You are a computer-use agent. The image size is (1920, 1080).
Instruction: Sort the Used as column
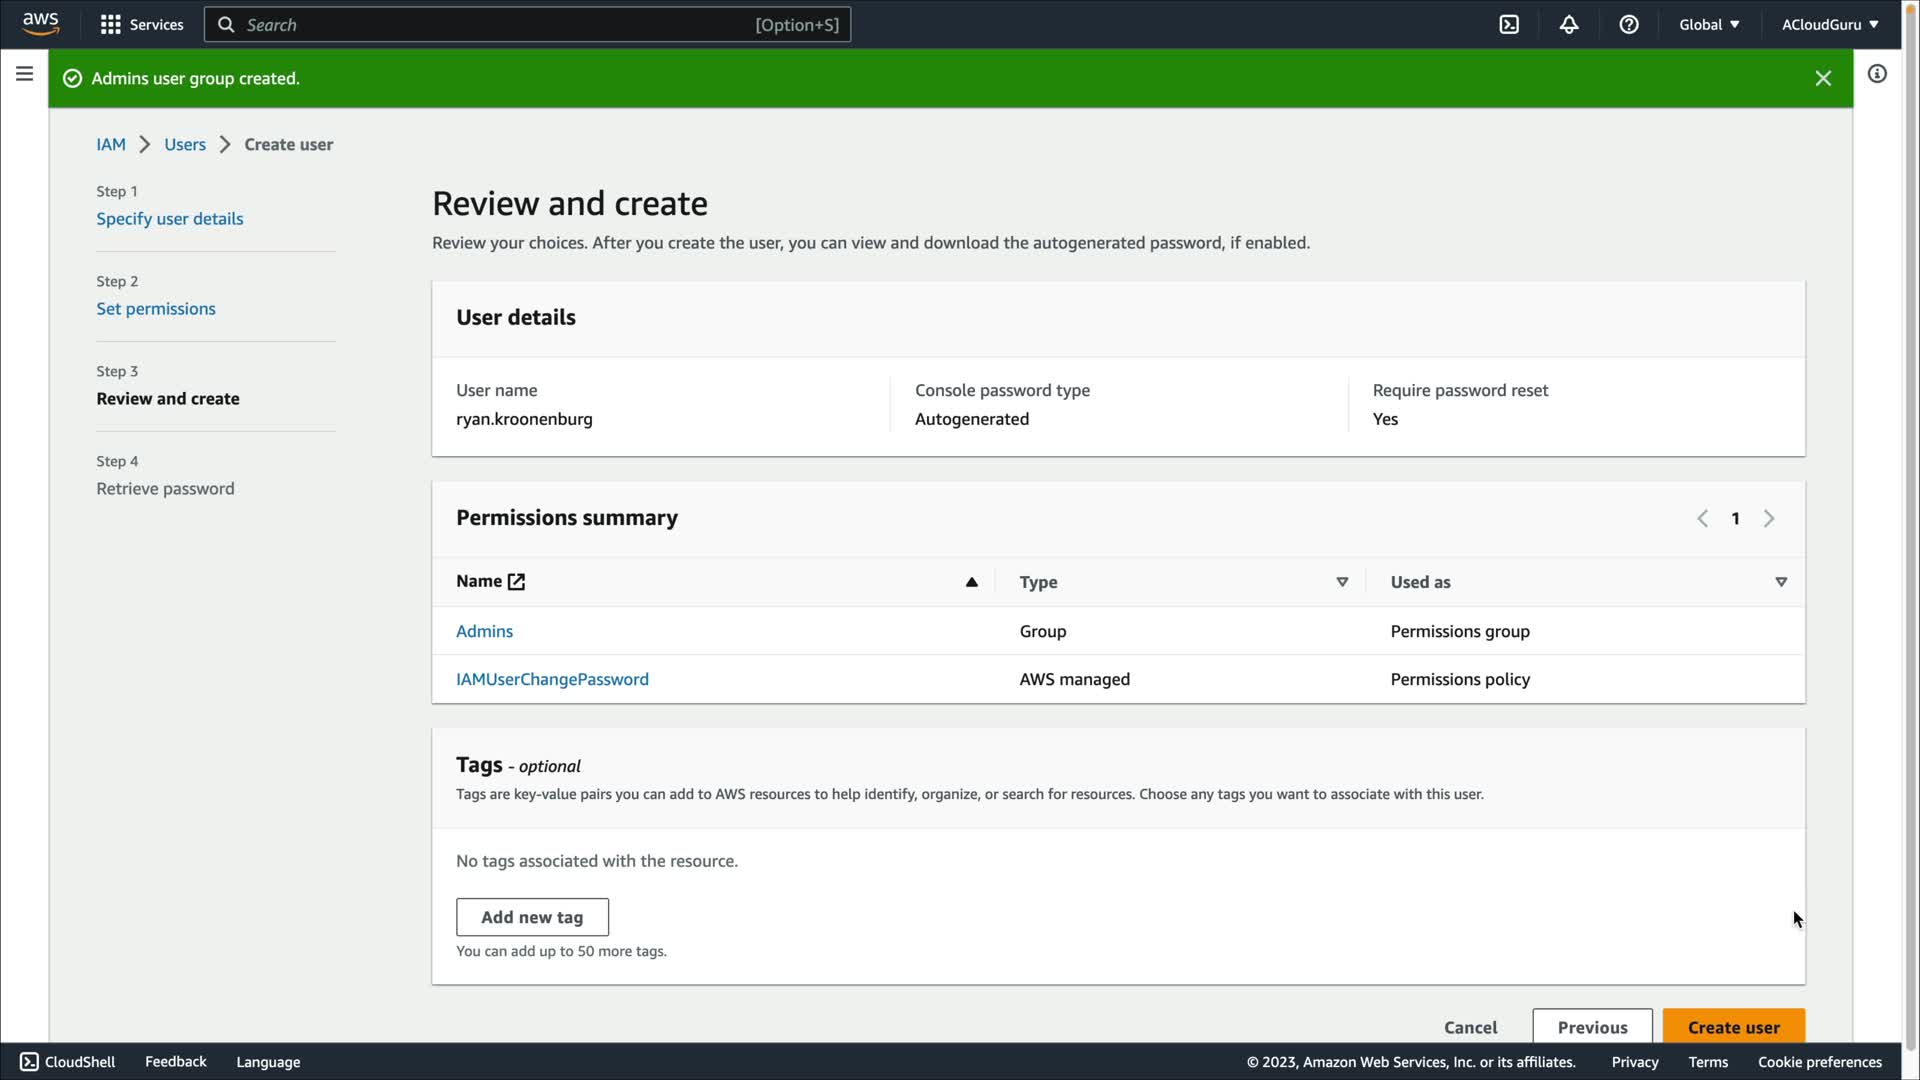[x=1781, y=582]
